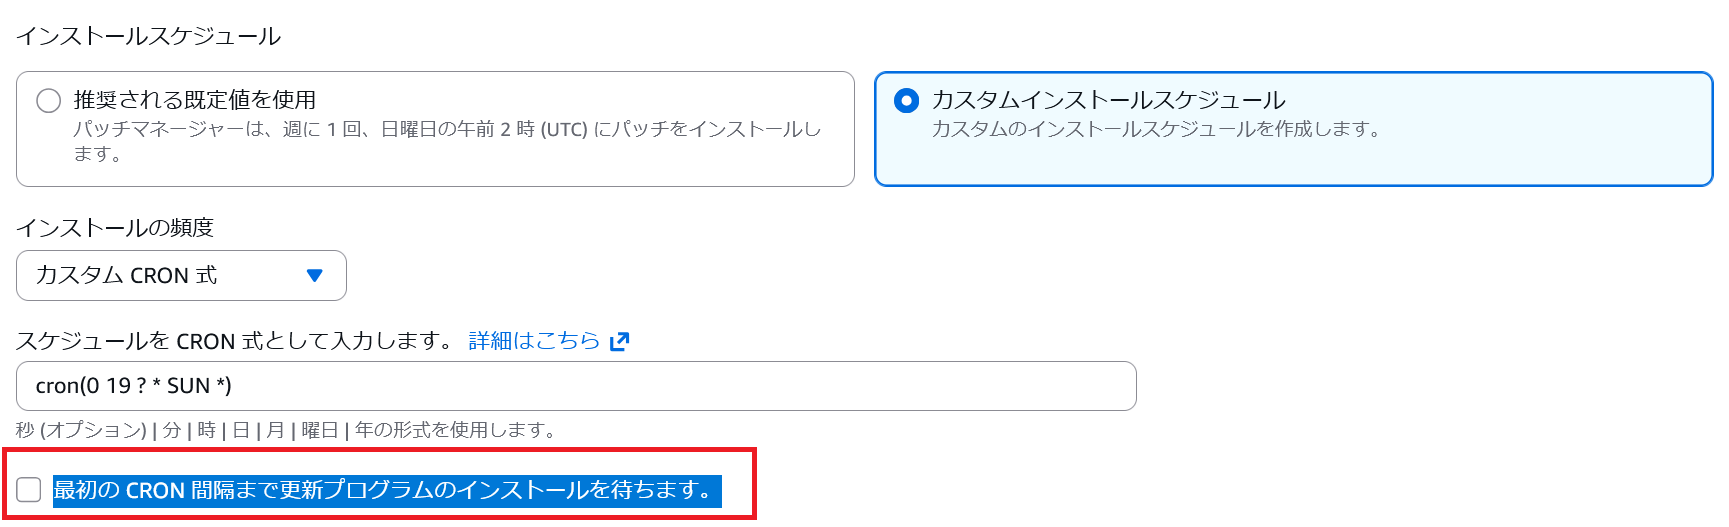This screenshot has width=1729, height=527.
Task: Open the 詳細はこちら link
Action: tap(534, 342)
